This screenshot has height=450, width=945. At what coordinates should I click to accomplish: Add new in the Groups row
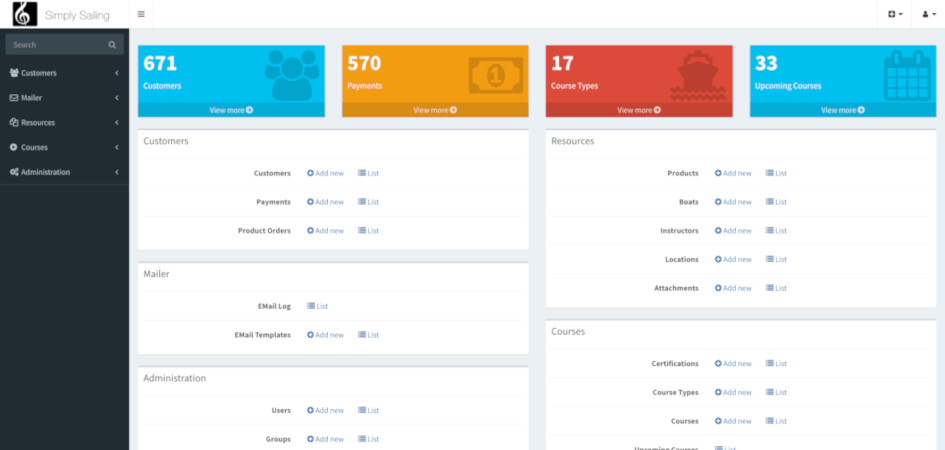click(325, 439)
